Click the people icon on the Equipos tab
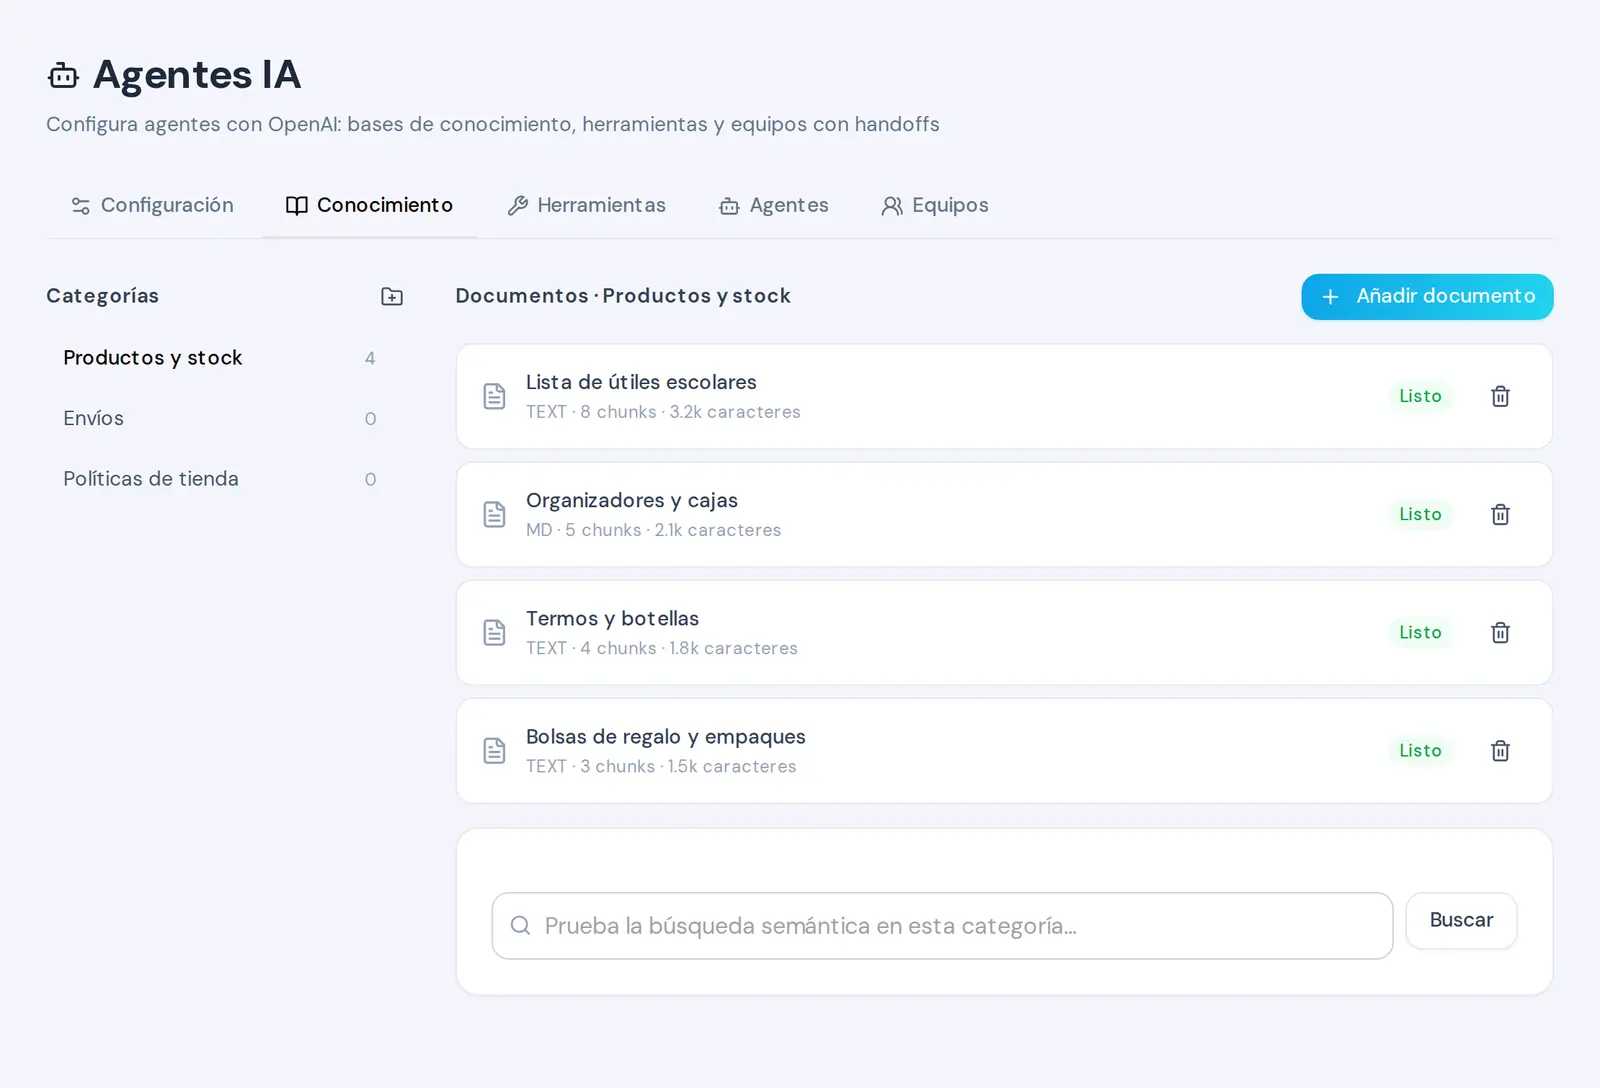The image size is (1600, 1088). (x=891, y=205)
